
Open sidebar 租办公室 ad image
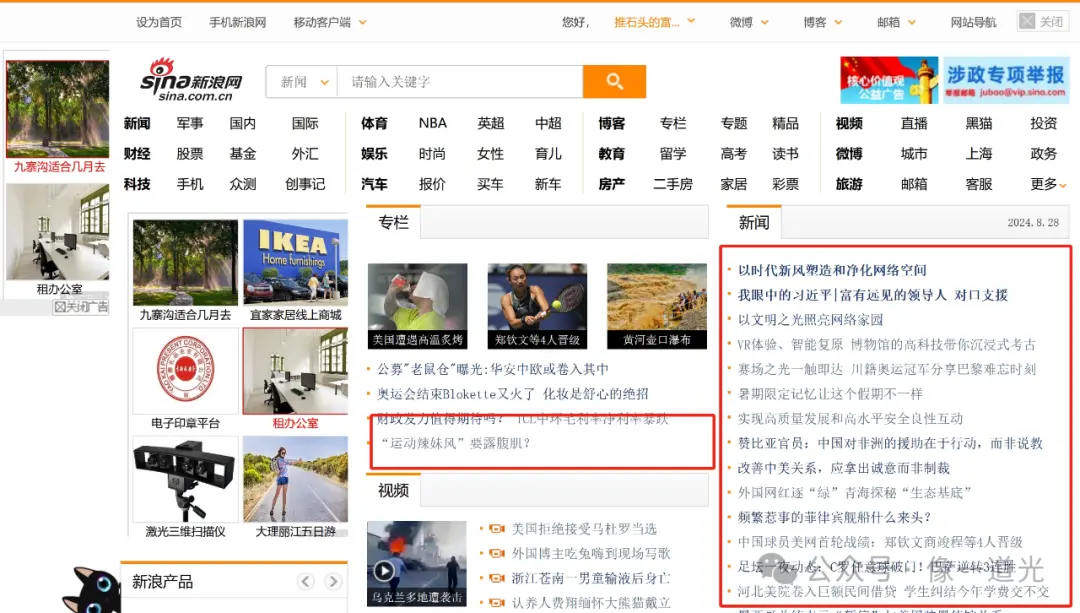tap(58, 232)
